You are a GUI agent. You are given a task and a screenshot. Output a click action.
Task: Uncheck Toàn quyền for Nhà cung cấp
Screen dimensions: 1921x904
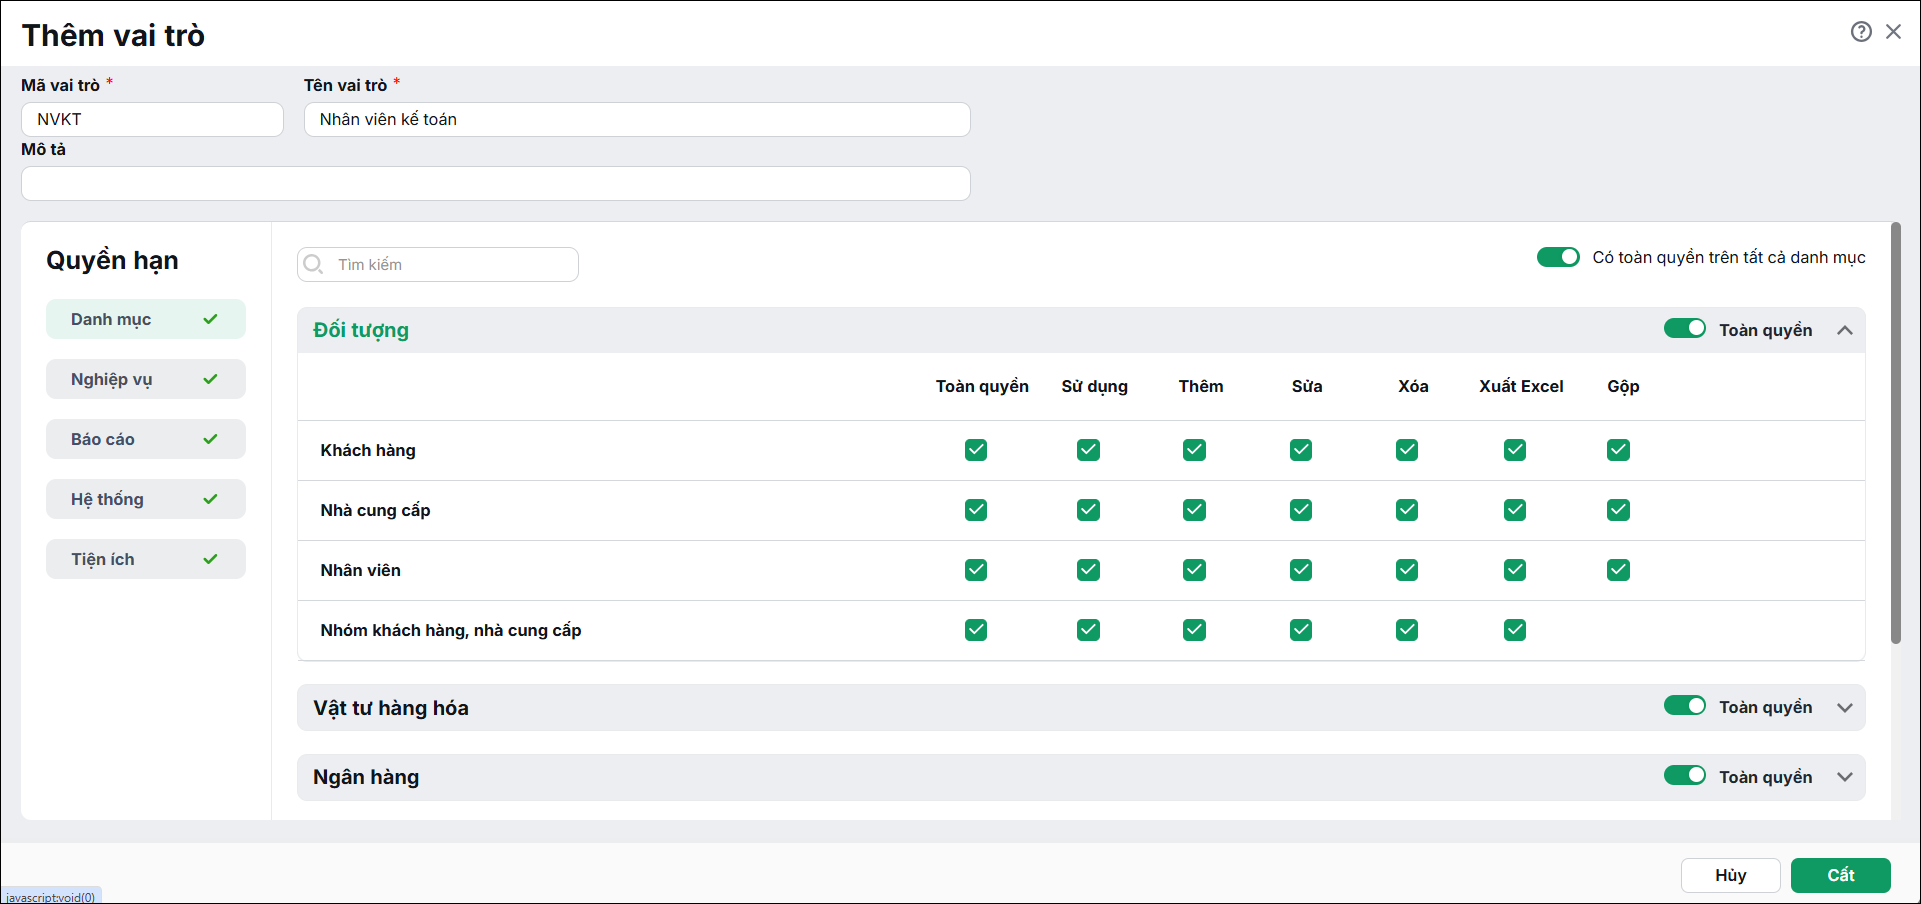(x=976, y=510)
